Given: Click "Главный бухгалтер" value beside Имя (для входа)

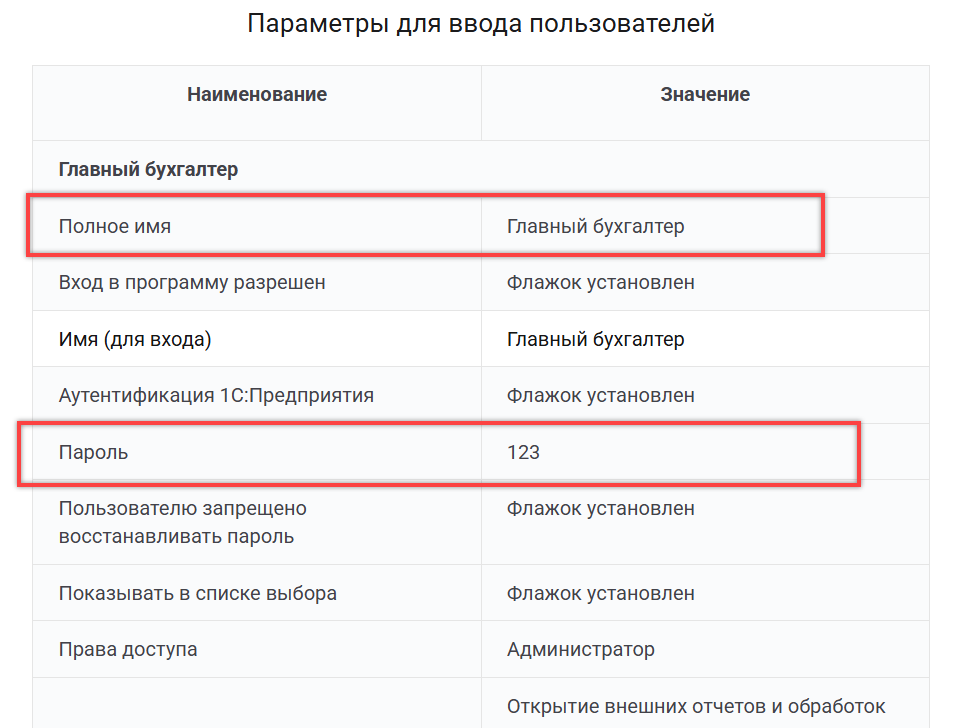Looking at the screenshot, I should click(x=596, y=339).
